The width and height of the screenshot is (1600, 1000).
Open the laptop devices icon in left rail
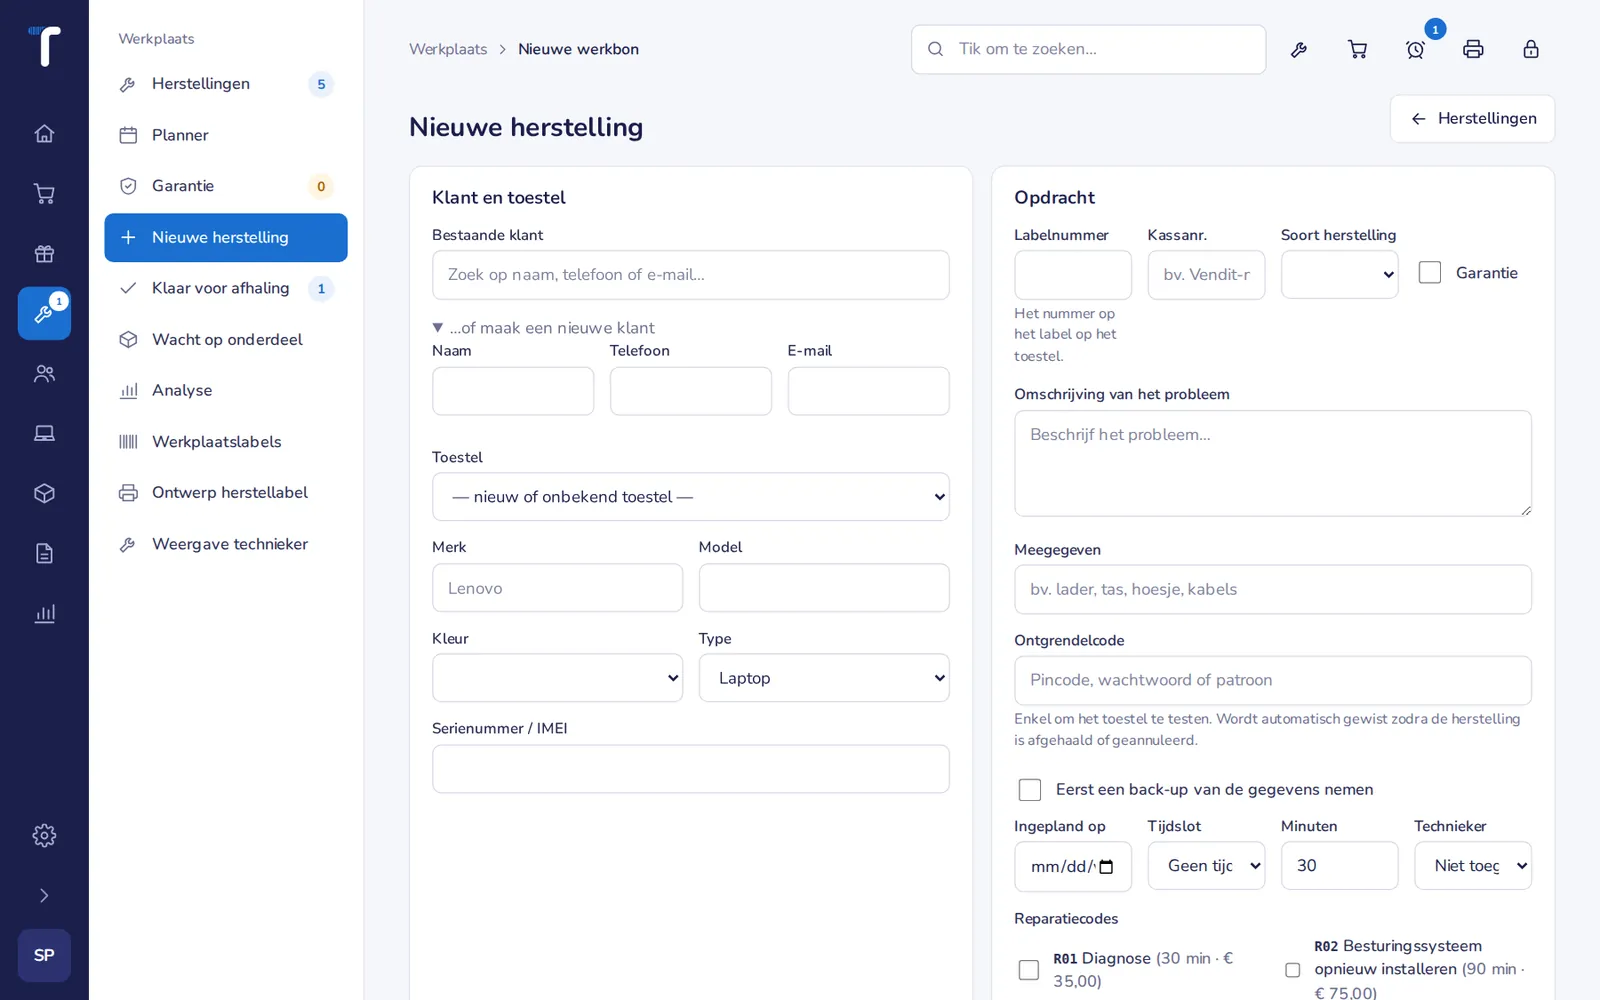point(44,433)
